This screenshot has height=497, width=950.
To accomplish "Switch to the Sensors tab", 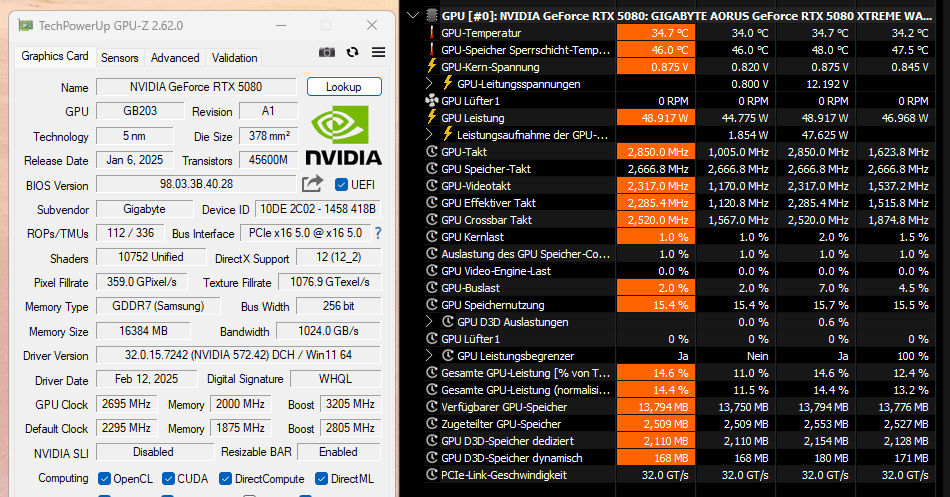I will pos(119,58).
